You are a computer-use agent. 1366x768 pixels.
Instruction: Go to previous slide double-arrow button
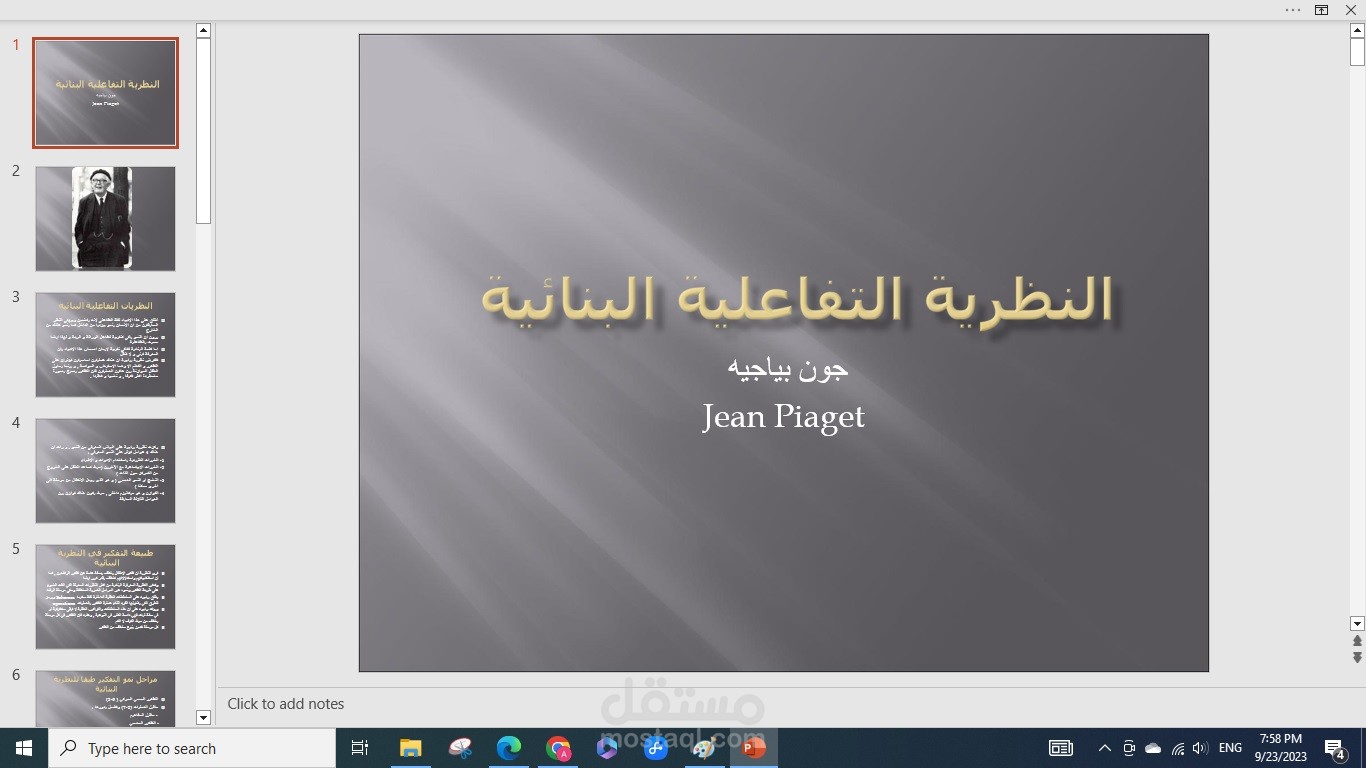pos(1357,641)
